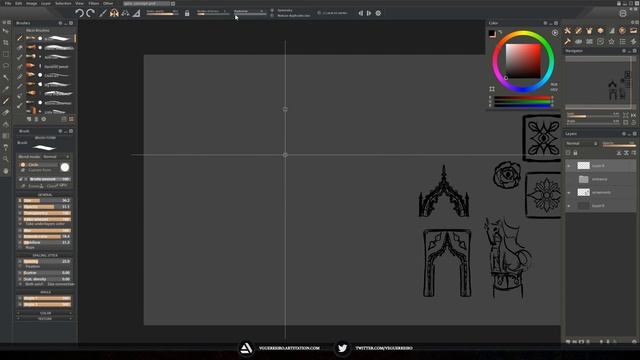The height and width of the screenshot is (360, 640).
Task: Select the rectangular selection tool
Action: coord(6,54)
